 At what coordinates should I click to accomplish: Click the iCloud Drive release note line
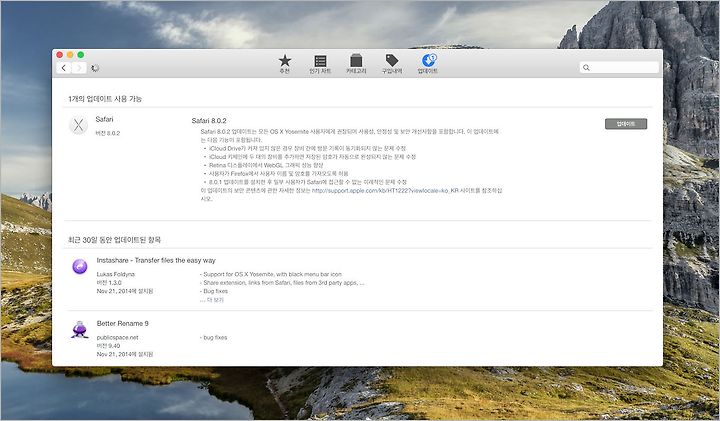click(x=307, y=148)
